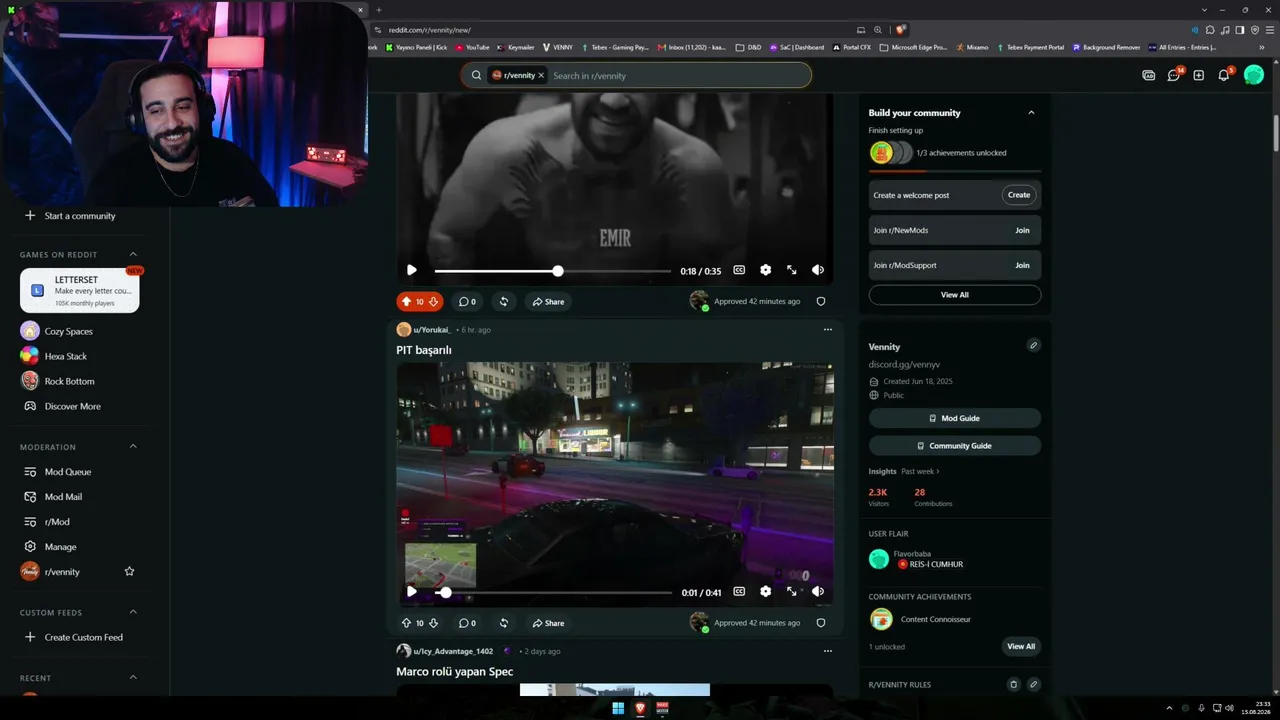The height and width of the screenshot is (720, 1280).
Task: Toggle captions on the EMIR video
Action: (x=739, y=270)
